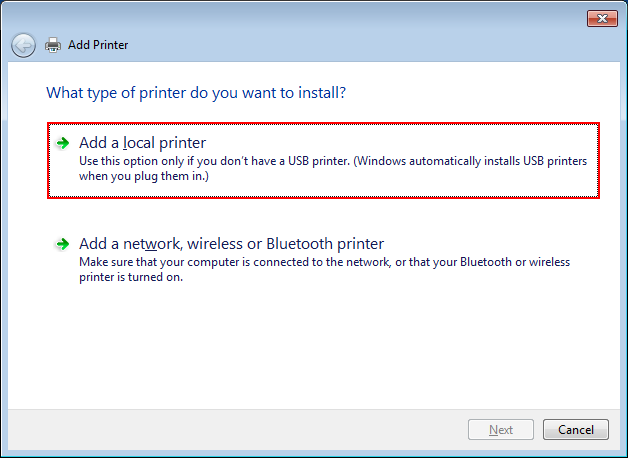Select "Add a local printer" heading
The image size is (628, 458).
[142, 143]
